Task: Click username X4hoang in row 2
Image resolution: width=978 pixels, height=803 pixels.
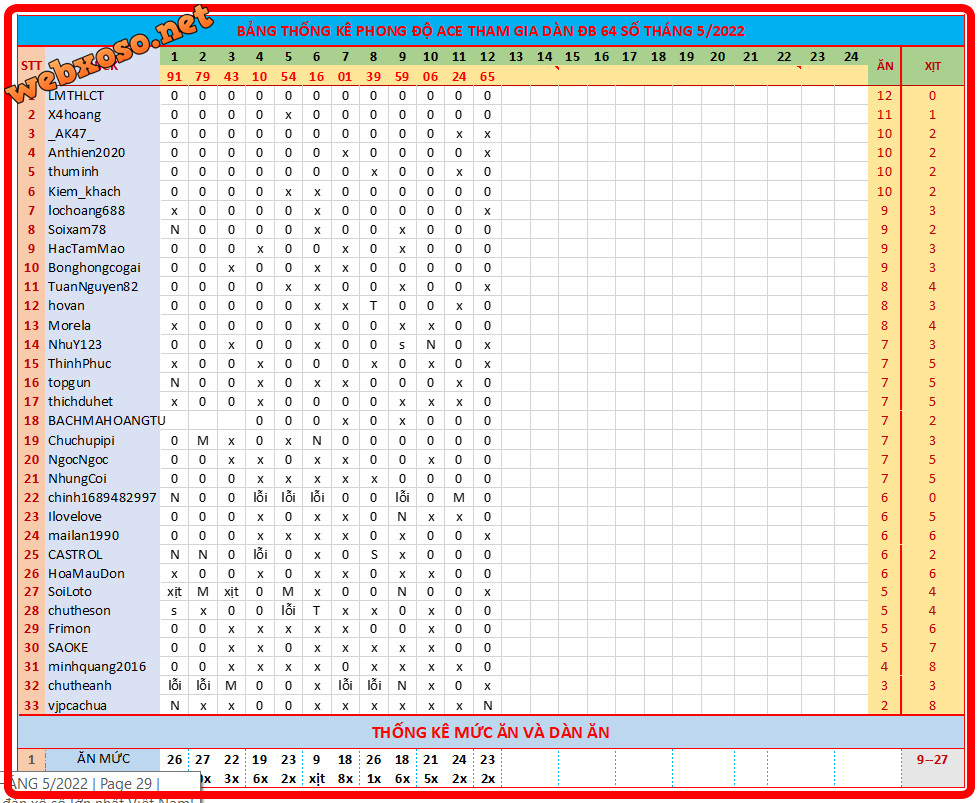Action: click(x=75, y=115)
